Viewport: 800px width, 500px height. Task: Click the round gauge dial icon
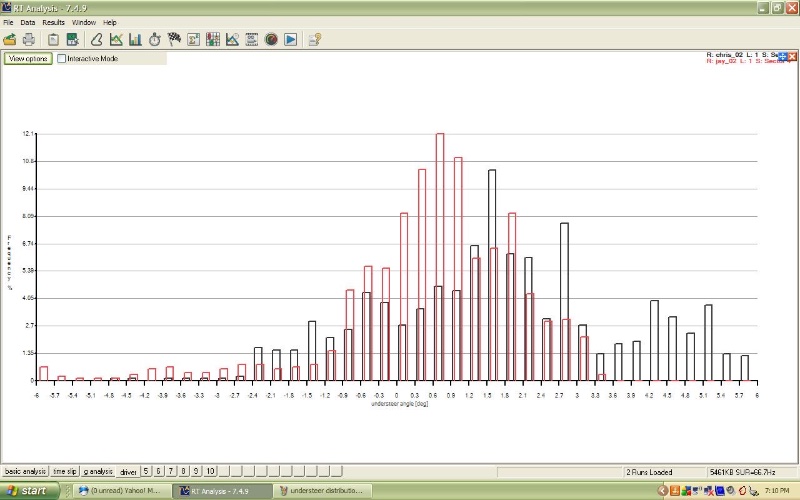[271, 40]
